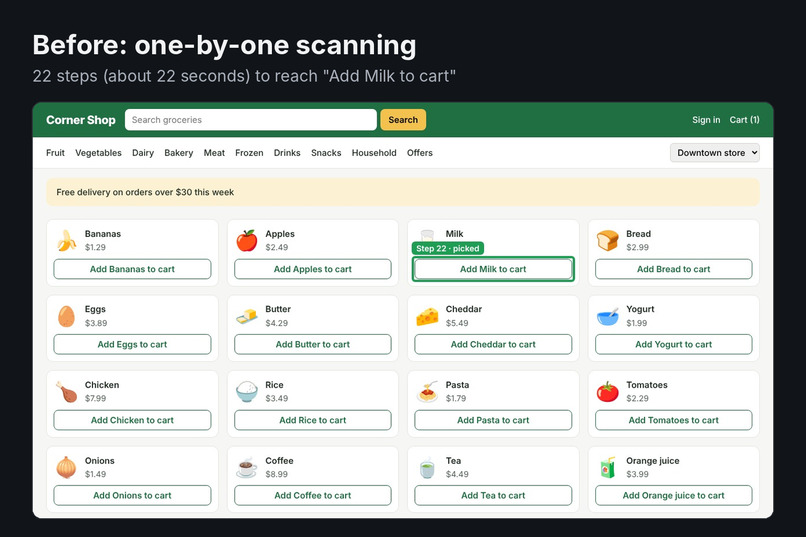Click the Sign in link
The width and height of the screenshot is (806, 537).
pos(706,120)
